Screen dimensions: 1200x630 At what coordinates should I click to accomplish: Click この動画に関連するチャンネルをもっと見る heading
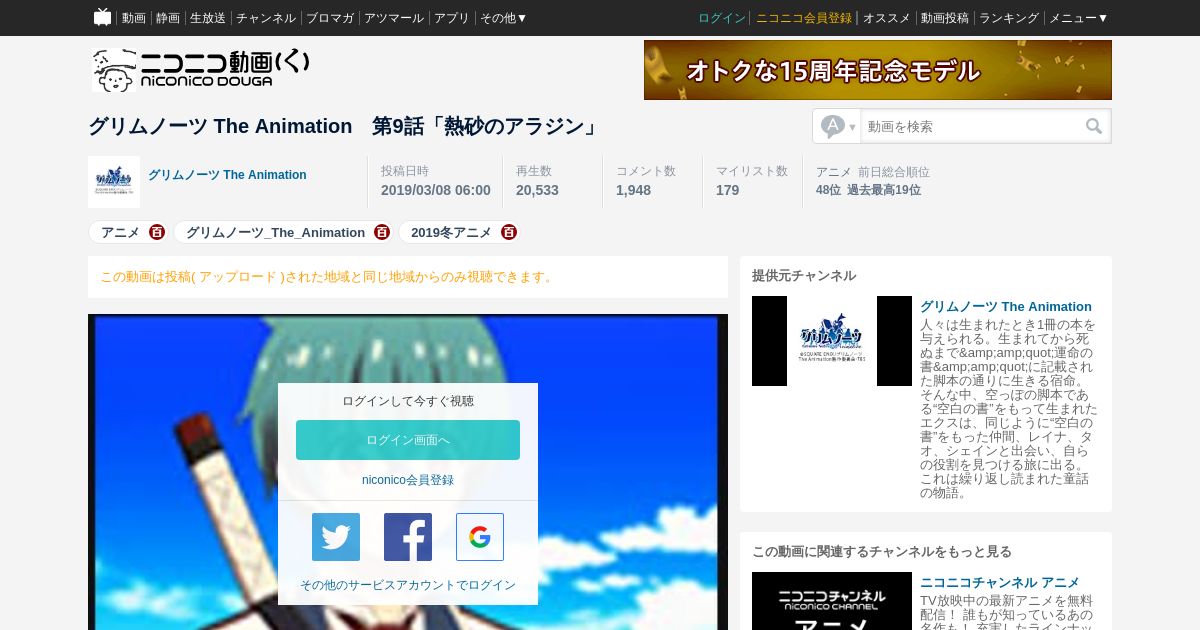[x=882, y=552]
